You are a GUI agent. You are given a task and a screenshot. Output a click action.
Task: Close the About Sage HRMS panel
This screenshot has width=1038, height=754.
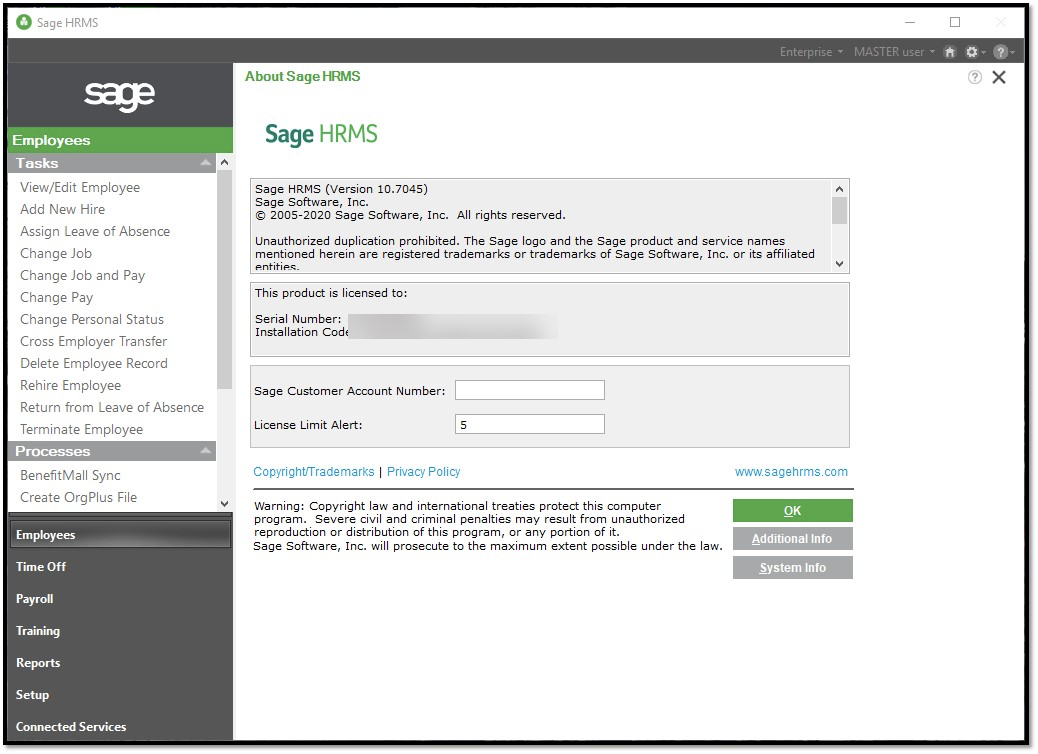[x=999, y=77]
